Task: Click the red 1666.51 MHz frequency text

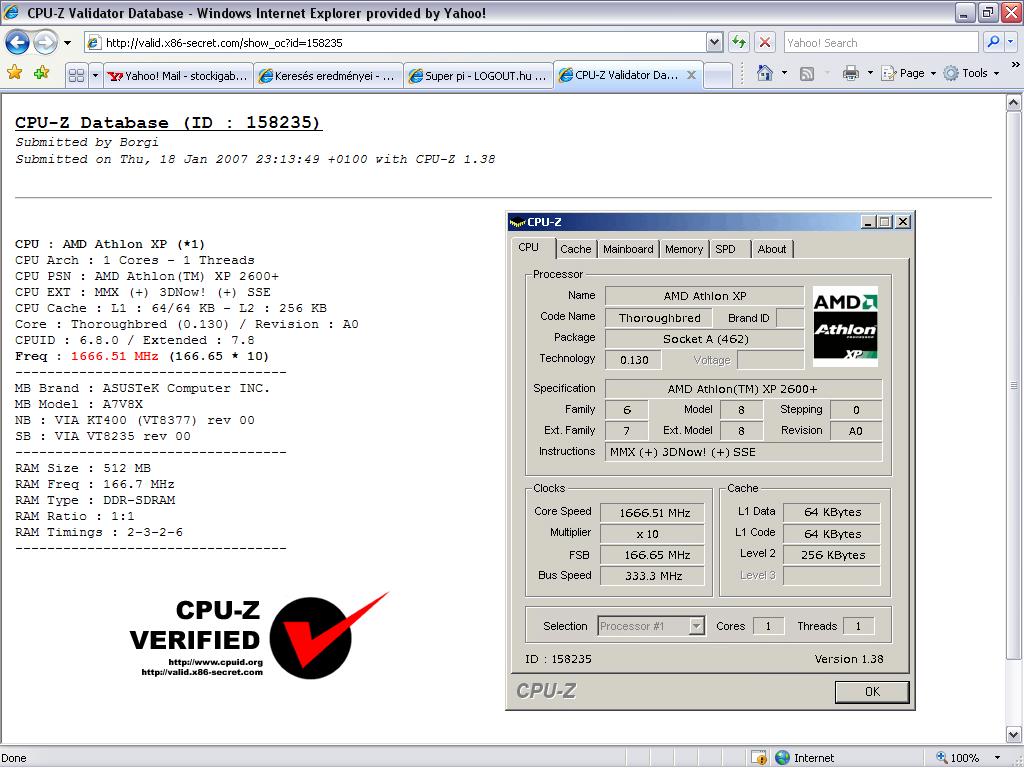Action: coord(115,357)
